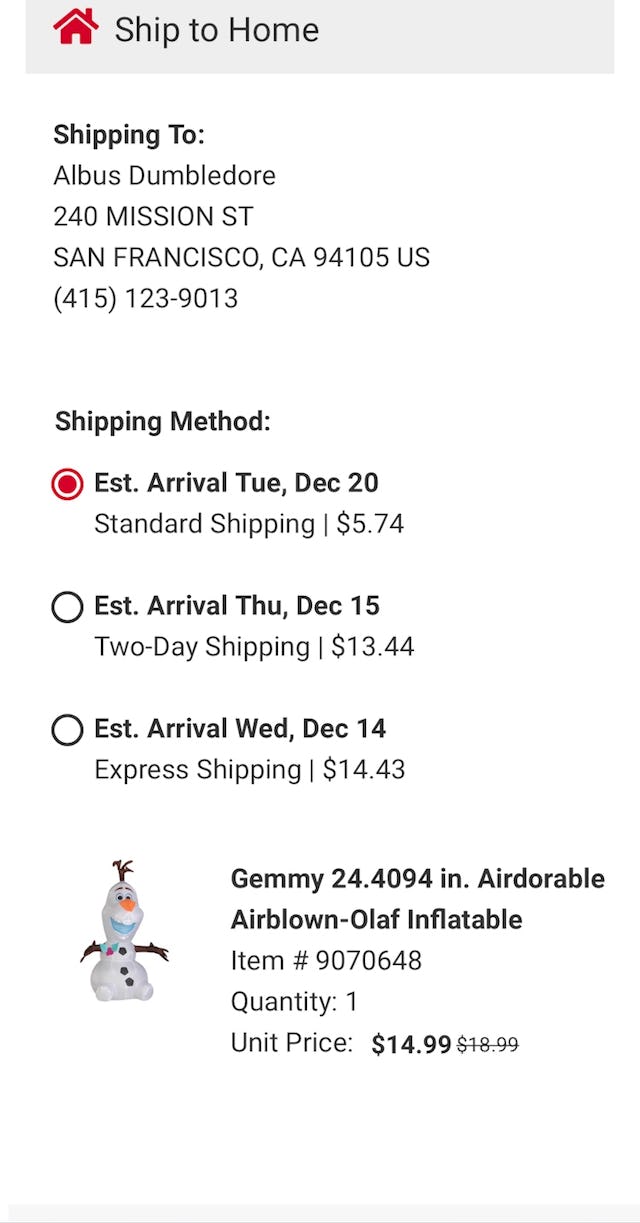
Task: Click the Quantity: 1 text
Action: coord(300,1001)
